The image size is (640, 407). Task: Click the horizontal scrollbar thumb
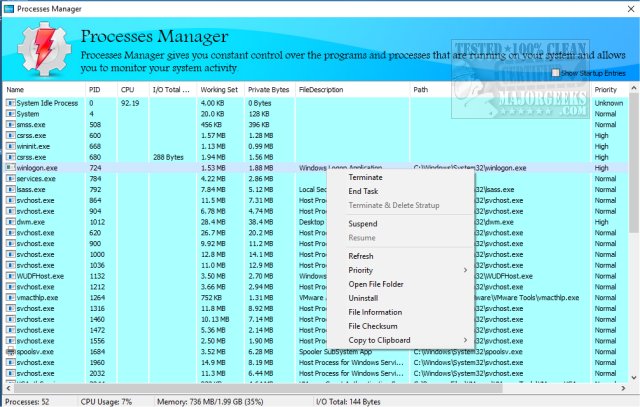258,388
